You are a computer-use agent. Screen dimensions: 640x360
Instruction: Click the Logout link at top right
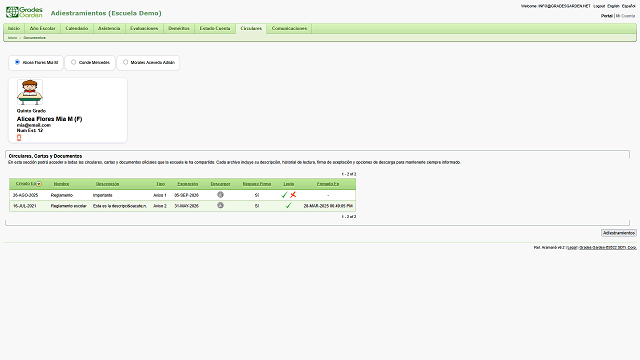599,6
